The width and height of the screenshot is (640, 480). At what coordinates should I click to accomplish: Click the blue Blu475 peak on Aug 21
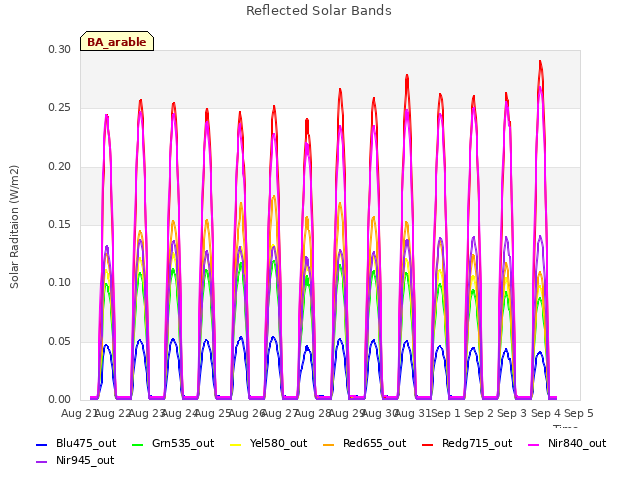[107, 346]
